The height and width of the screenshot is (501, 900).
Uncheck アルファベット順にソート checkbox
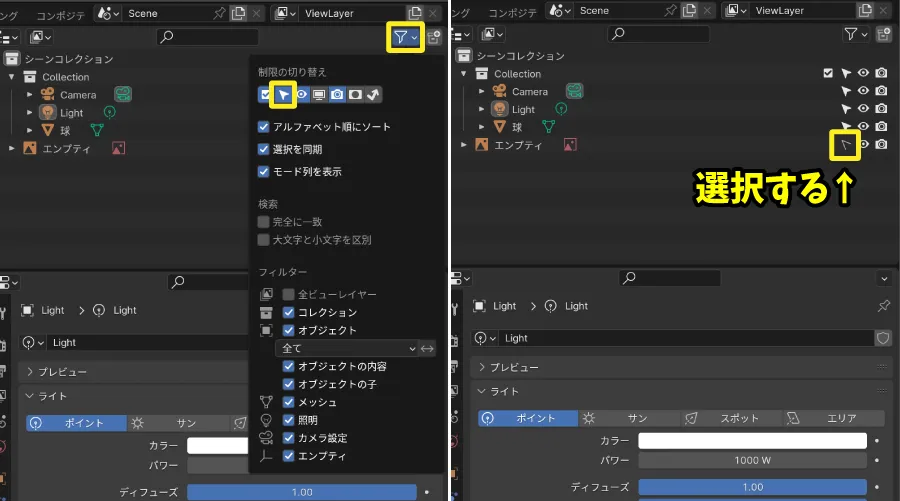[263, 127]
